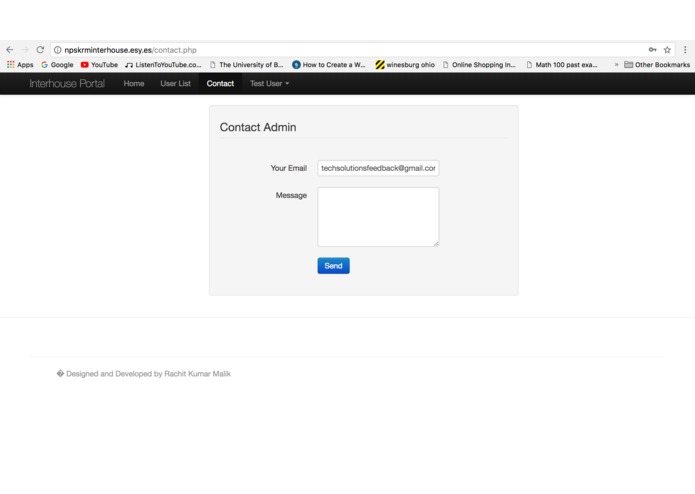Click the browser forward arrow
Viewport: 695px width, 494px height.
[25, 50]
